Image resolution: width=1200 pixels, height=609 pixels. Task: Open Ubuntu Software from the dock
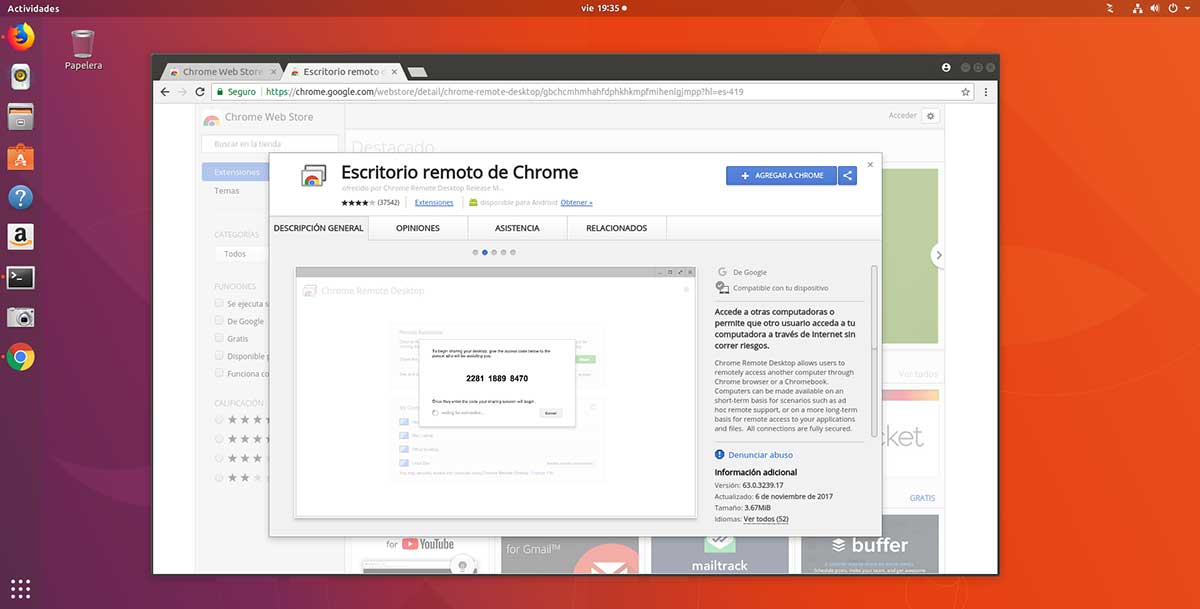coord(21,156)
